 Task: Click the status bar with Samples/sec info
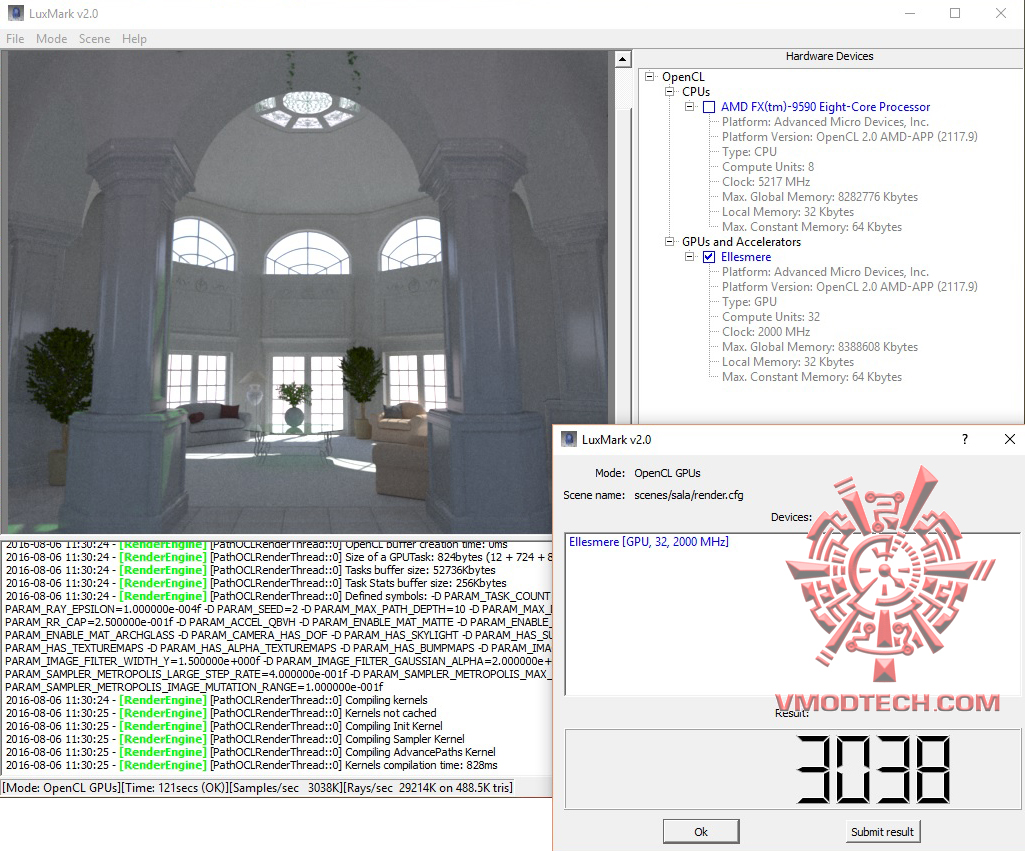258,788
